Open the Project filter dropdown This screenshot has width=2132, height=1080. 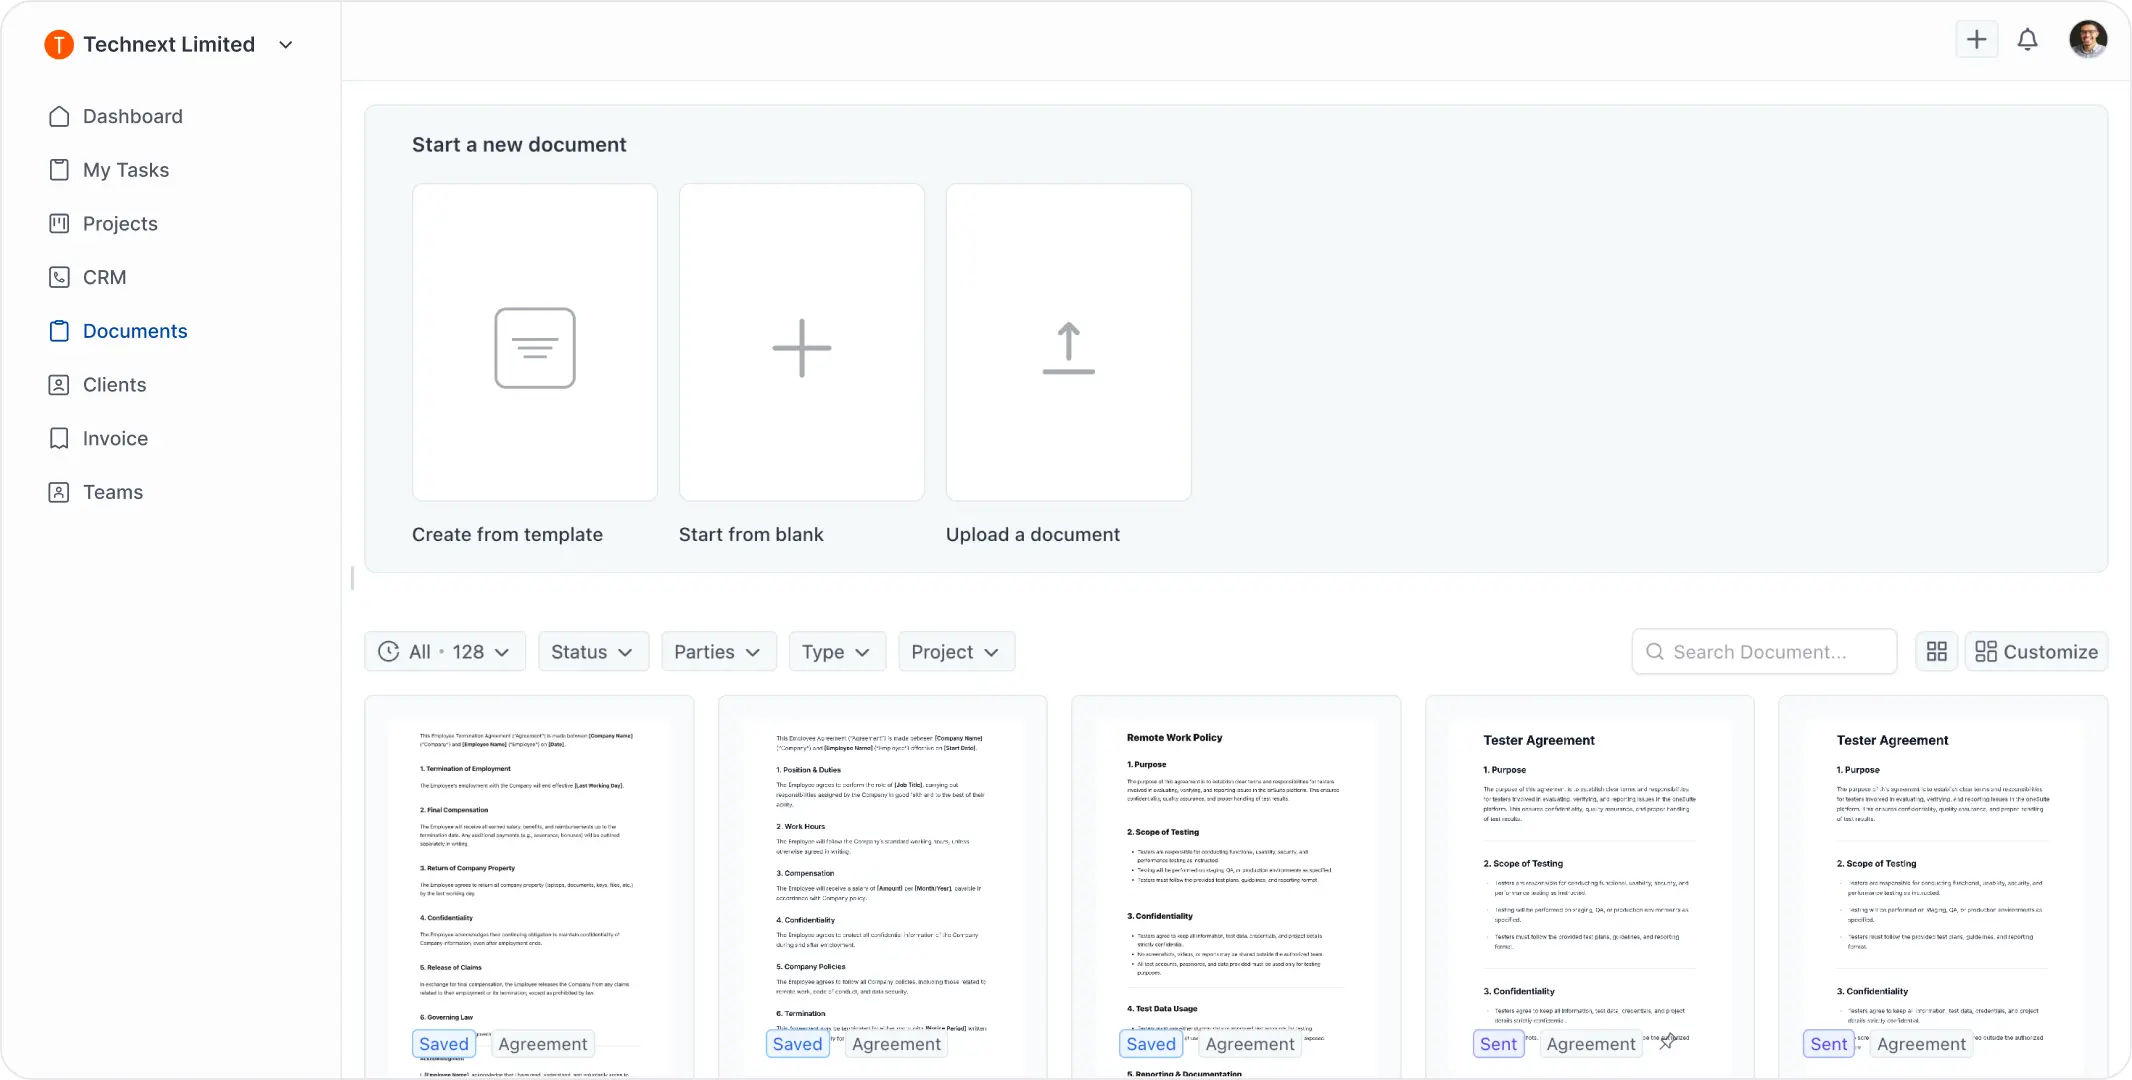pyautogui.click(x=956, y=652)
